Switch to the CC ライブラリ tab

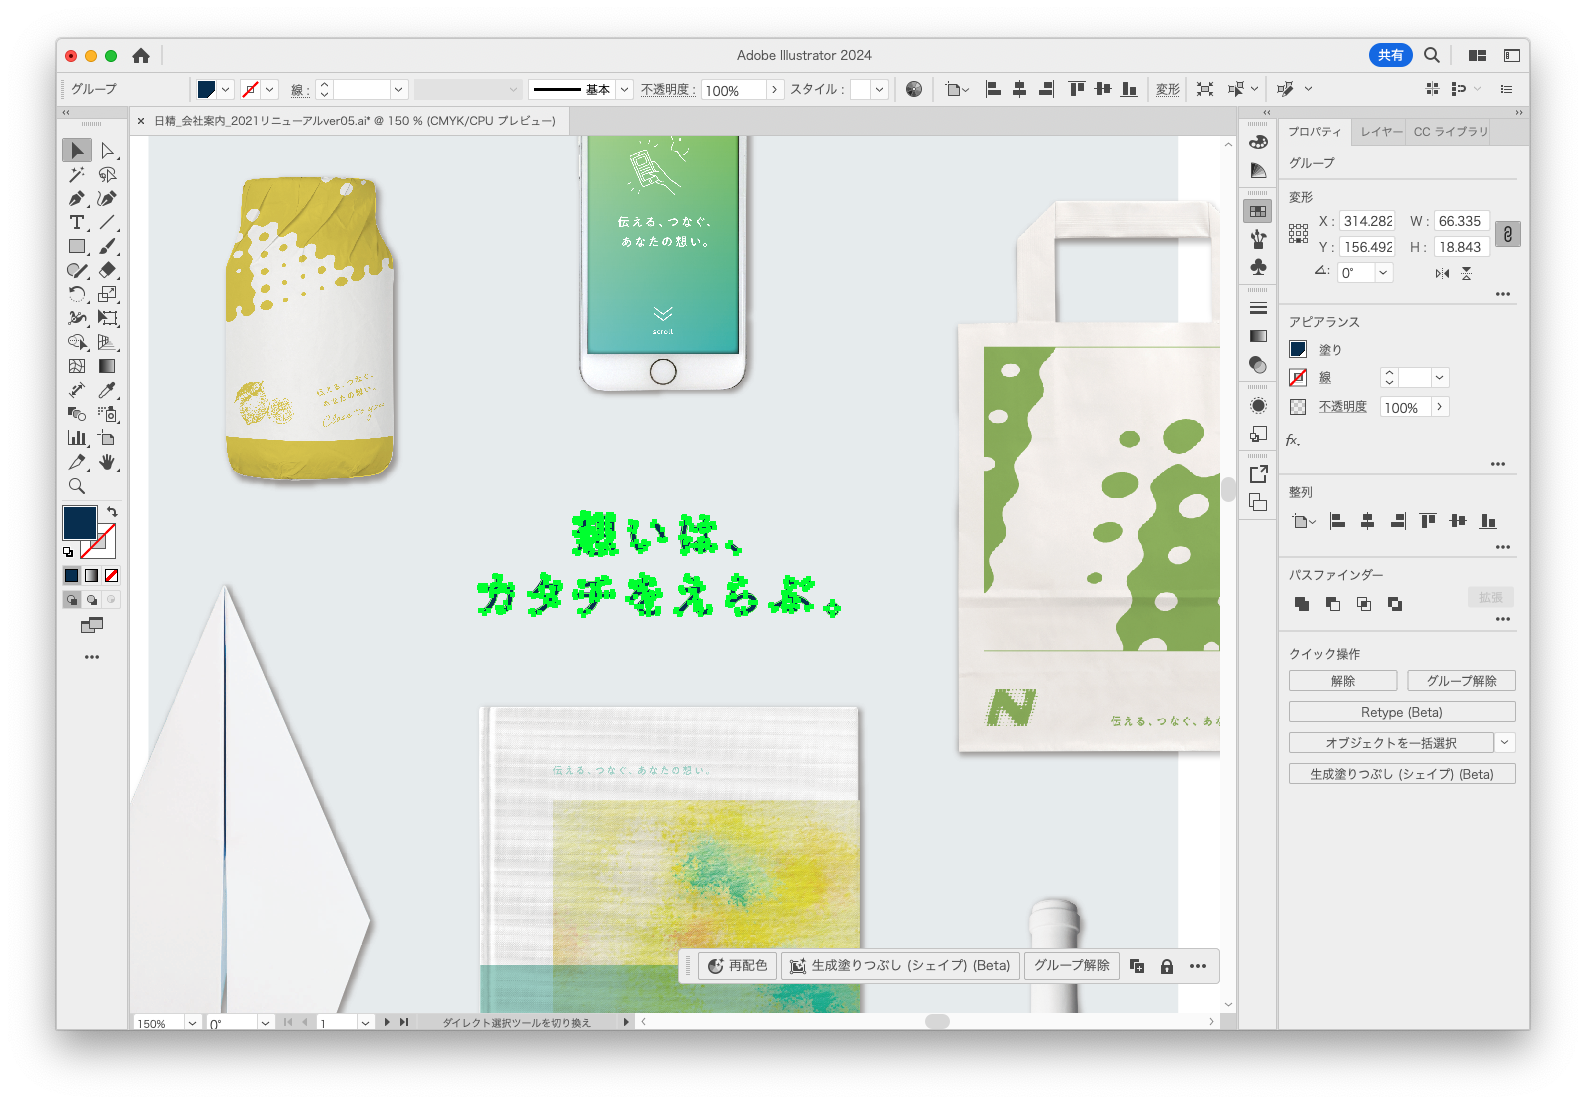pos(1450,132)
